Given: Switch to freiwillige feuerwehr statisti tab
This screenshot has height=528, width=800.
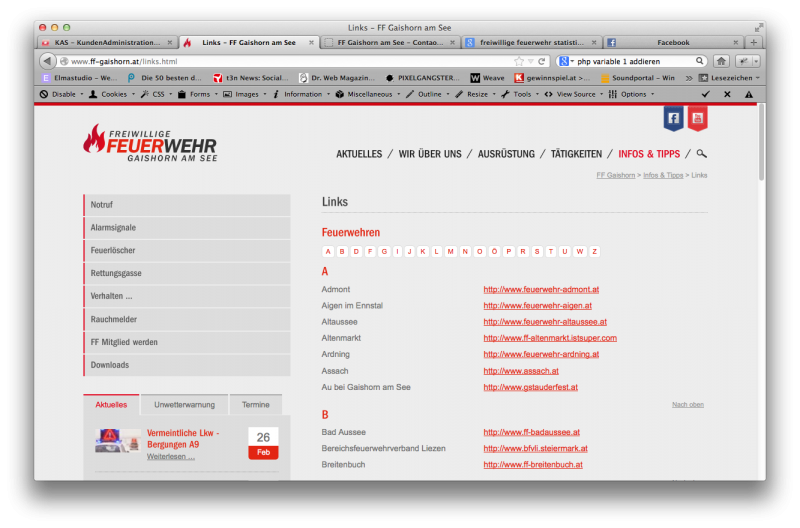Looking at the screenshot, I should [532, 42].
